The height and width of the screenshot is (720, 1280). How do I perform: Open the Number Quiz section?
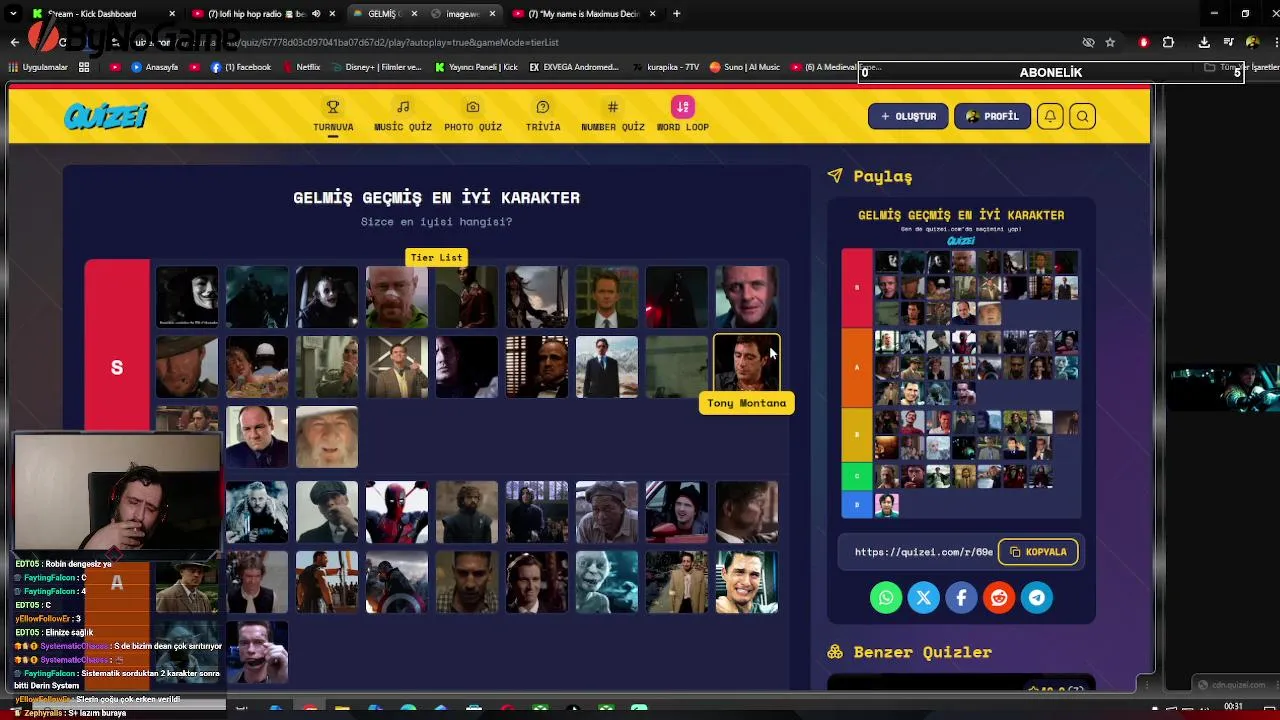click(613, 116)
